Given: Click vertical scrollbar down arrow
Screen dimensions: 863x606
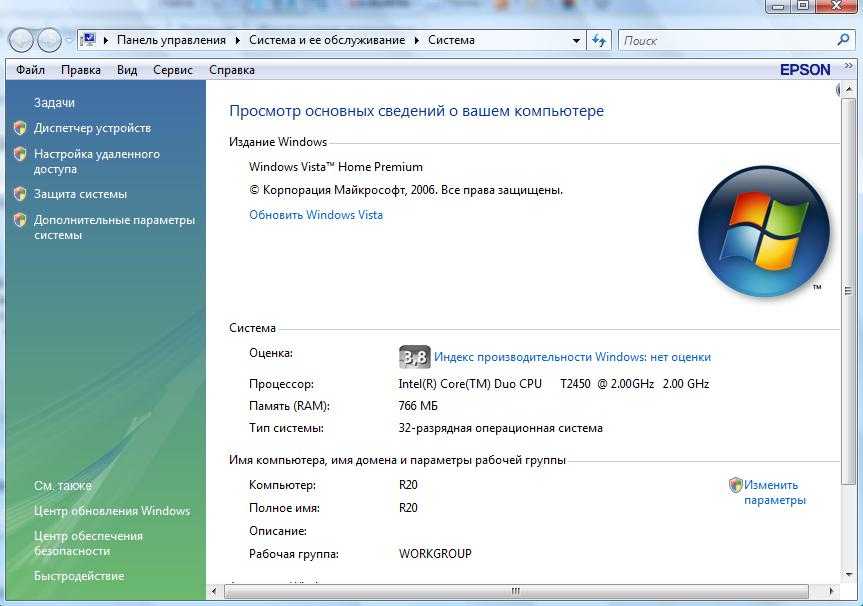Looking at the screenshot, I should tap(848, 575).
